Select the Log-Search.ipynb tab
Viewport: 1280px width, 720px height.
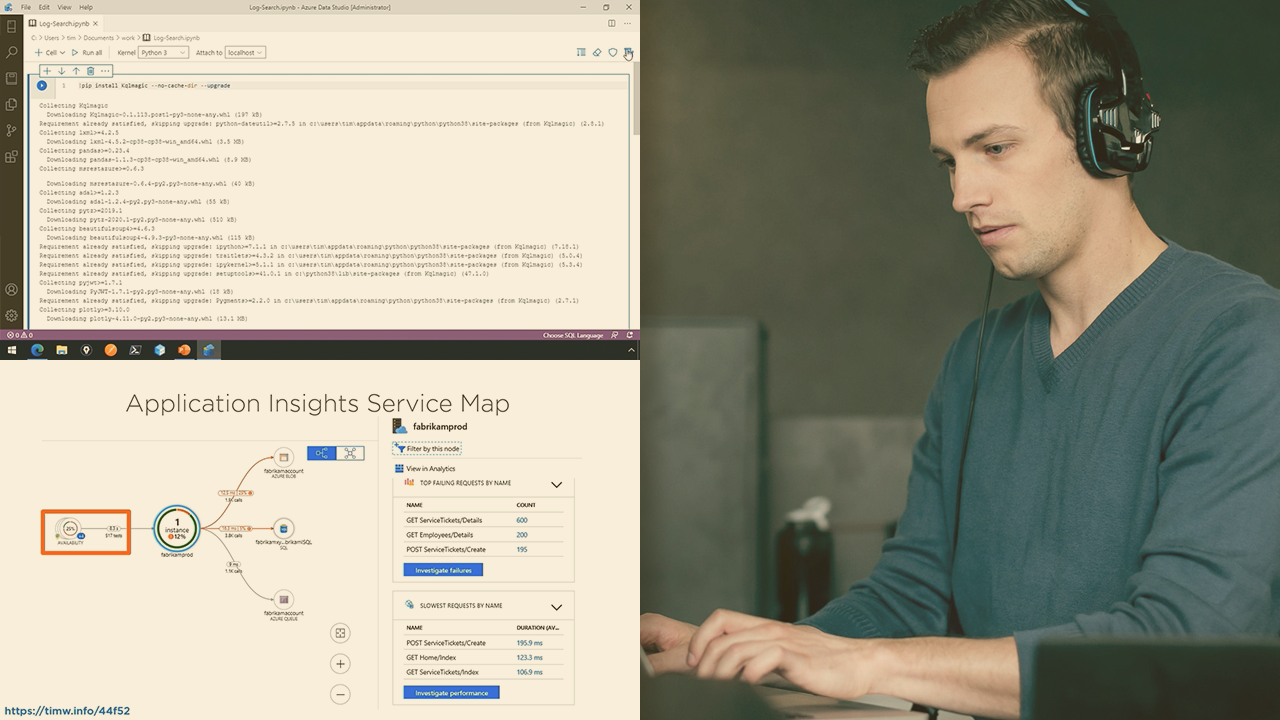pos(64,22)
